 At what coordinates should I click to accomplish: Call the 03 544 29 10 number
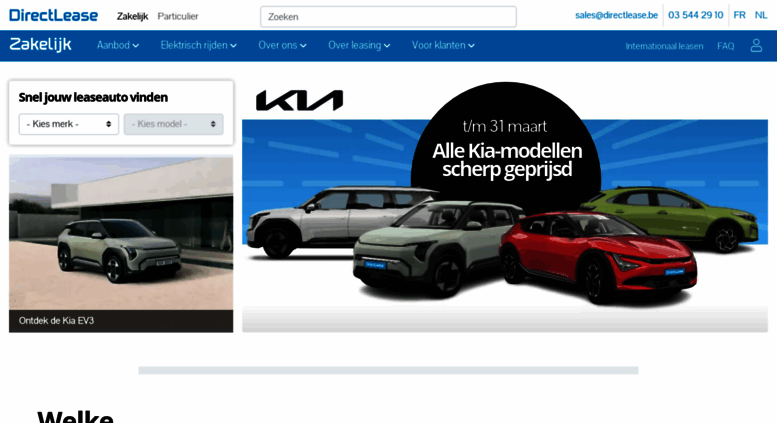(x=695, y=15)
